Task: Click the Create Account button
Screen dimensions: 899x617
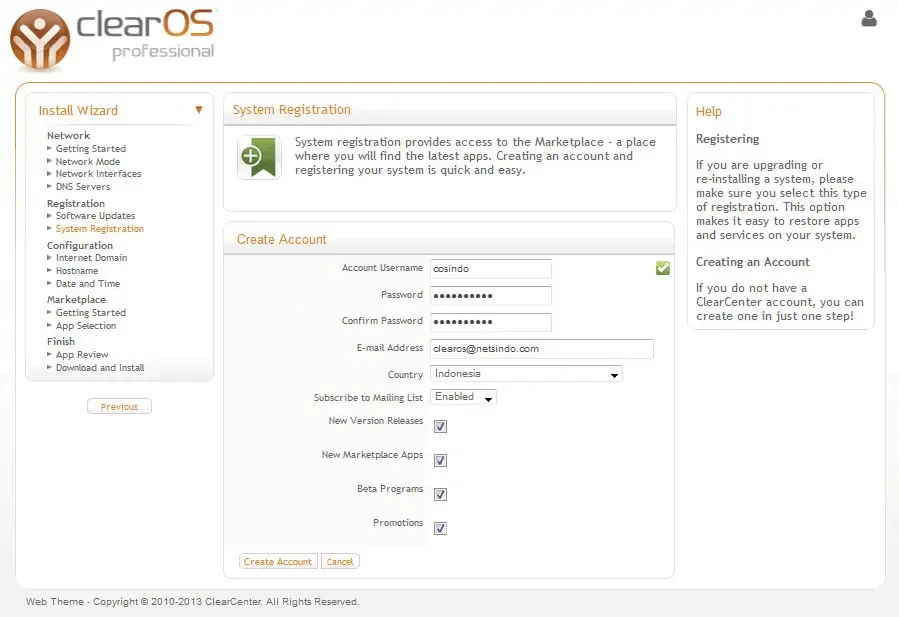Action: click(x=278, y=562)
